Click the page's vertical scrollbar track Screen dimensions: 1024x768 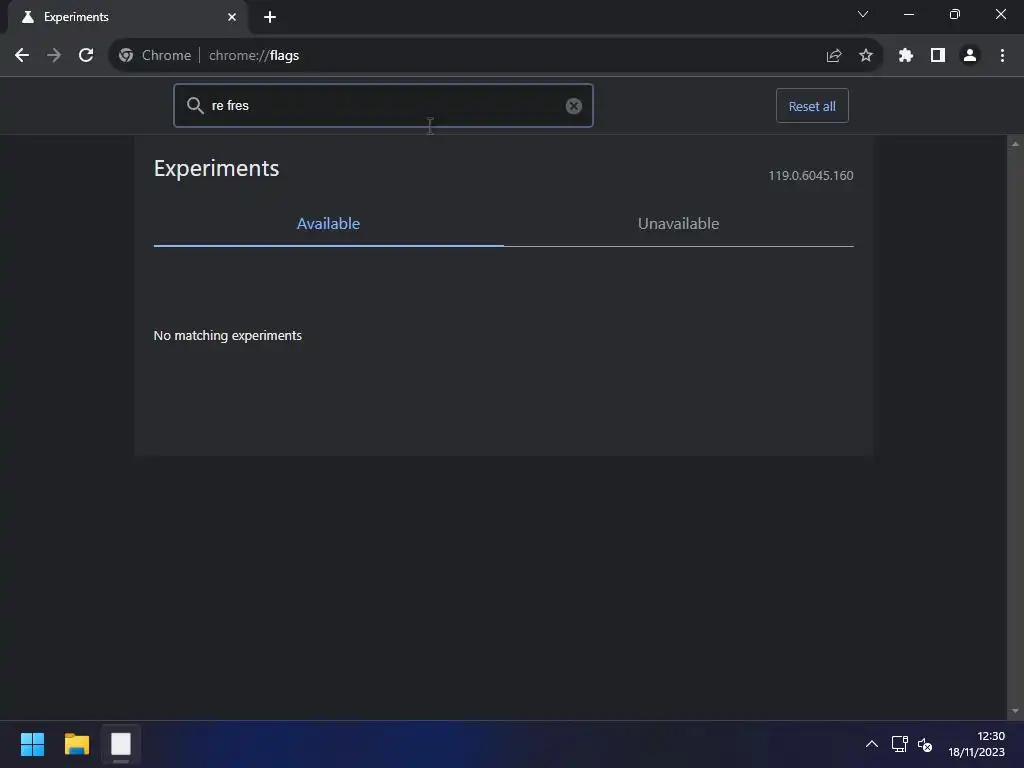click(1015, 428)
